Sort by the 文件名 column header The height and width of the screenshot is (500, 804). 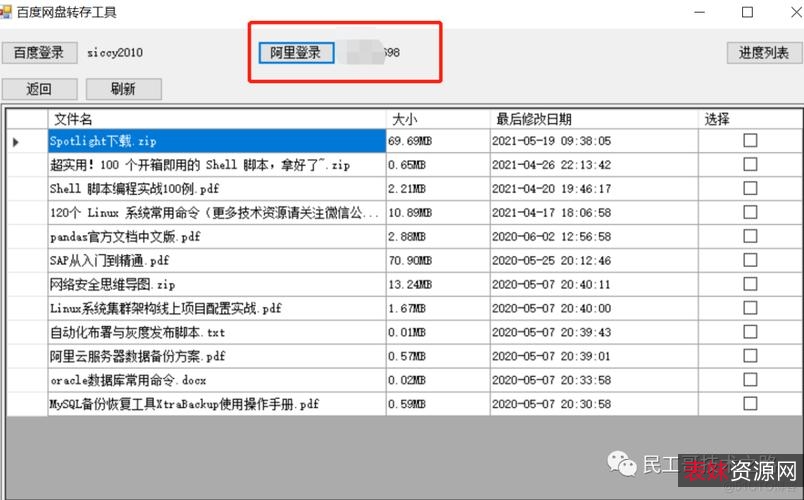point(217,119)
